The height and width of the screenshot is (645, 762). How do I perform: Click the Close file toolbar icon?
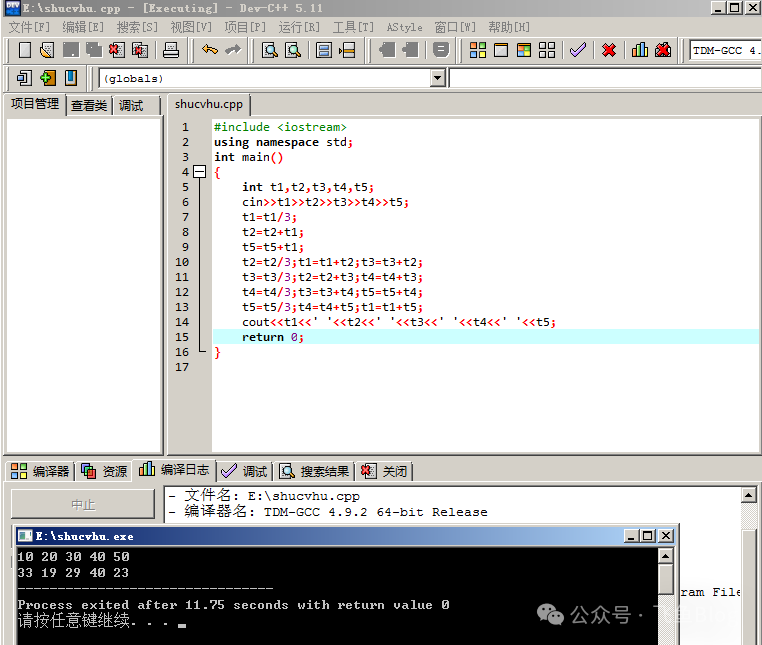pos(117,50)
